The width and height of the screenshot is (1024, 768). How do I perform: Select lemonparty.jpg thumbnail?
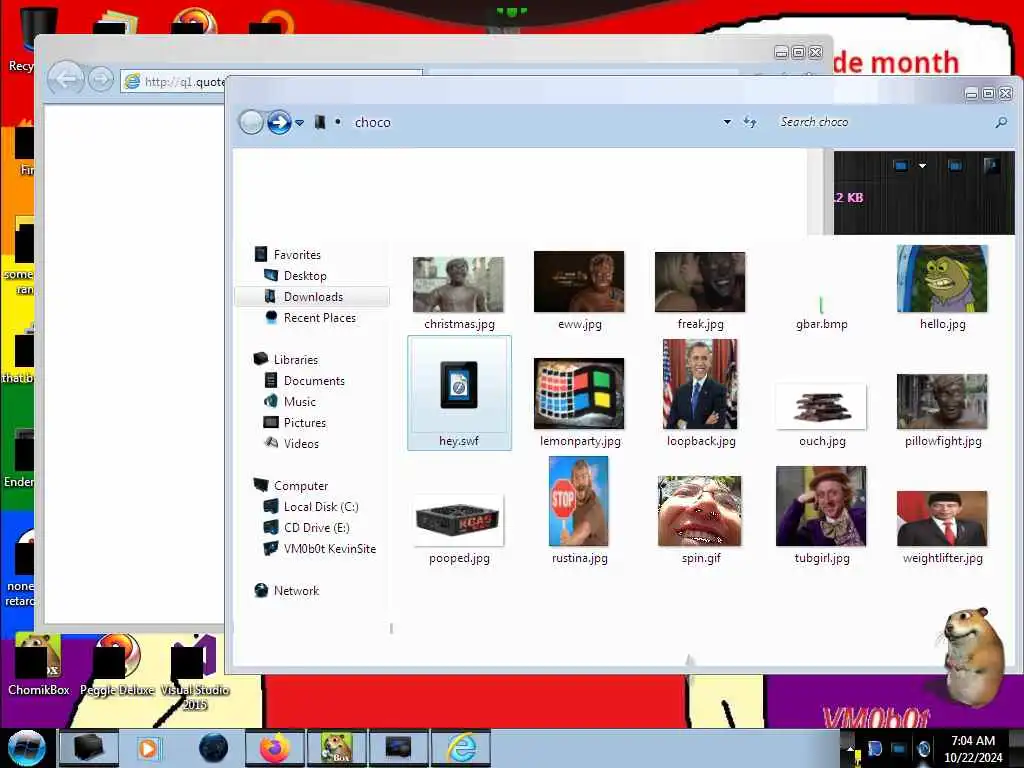tap(579, 393)
